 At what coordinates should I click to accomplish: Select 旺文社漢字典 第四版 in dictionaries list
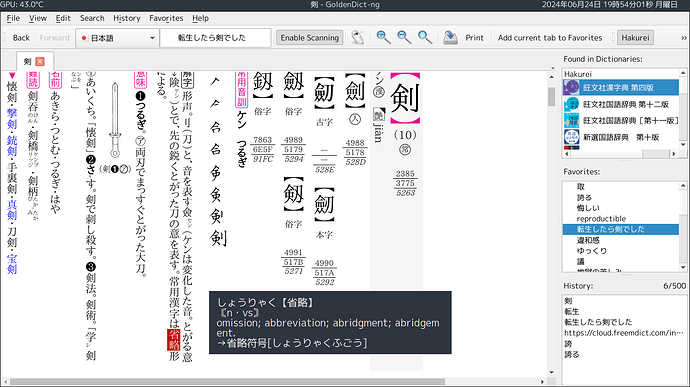[621, 88]
